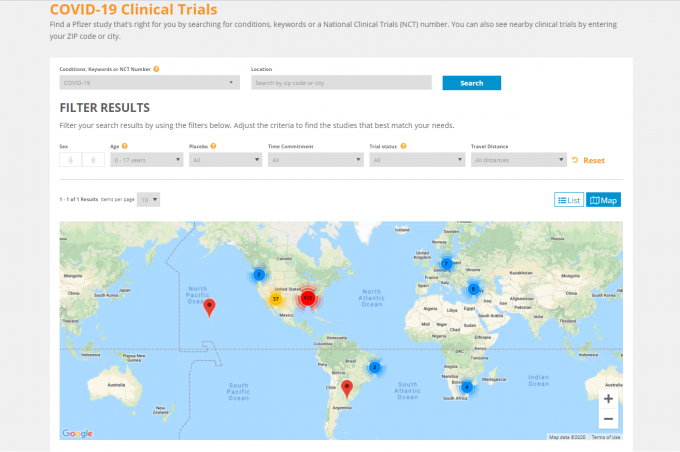Open the Trial status dropdown
680x452 pixels.
pos(417,160)
